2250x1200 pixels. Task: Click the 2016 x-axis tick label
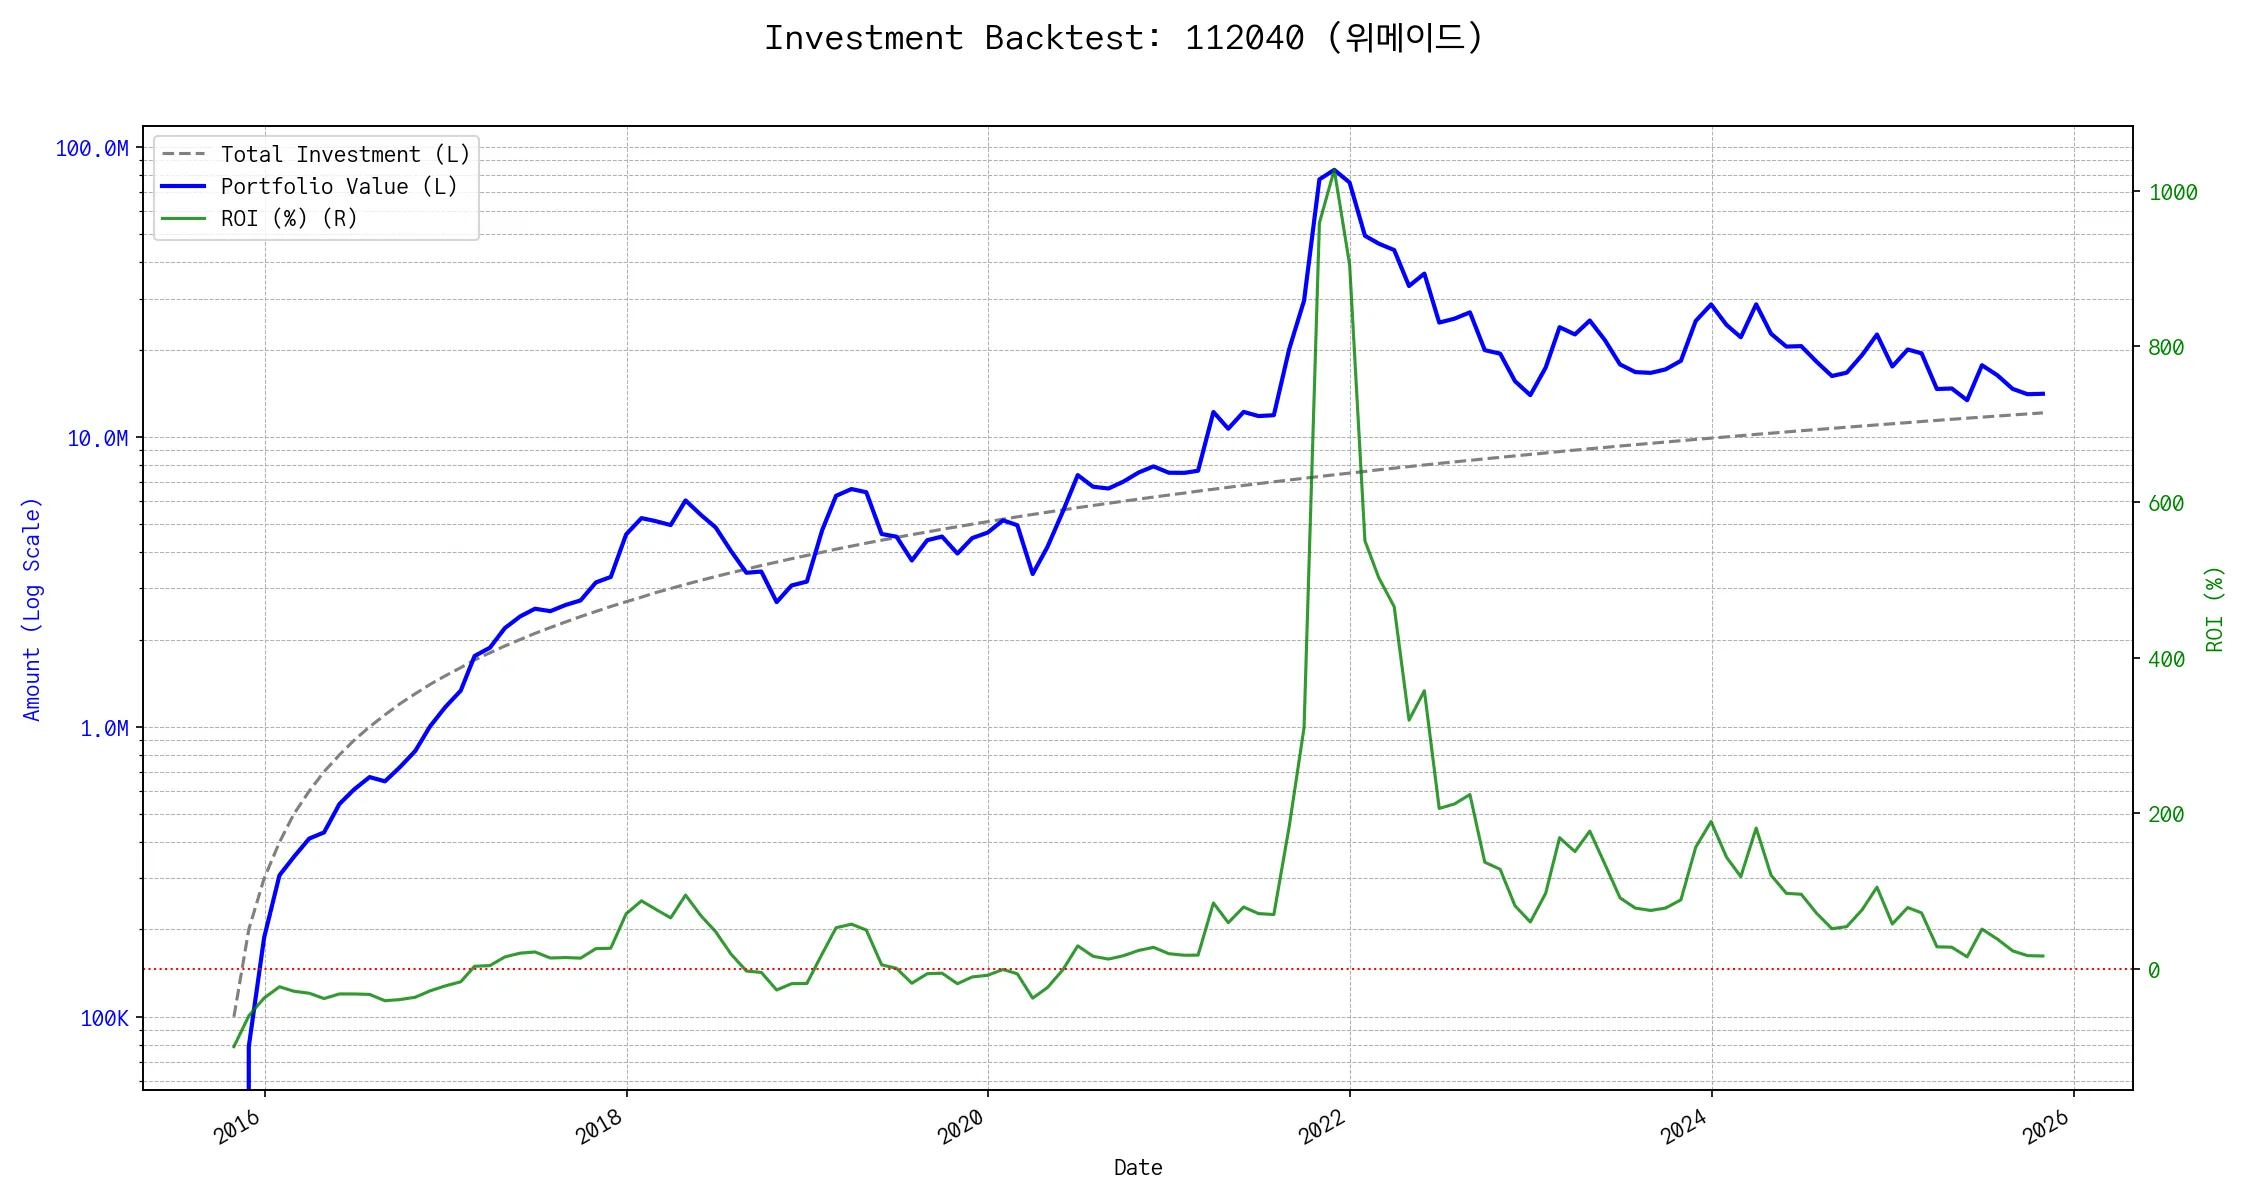(x=238, y=1128)
